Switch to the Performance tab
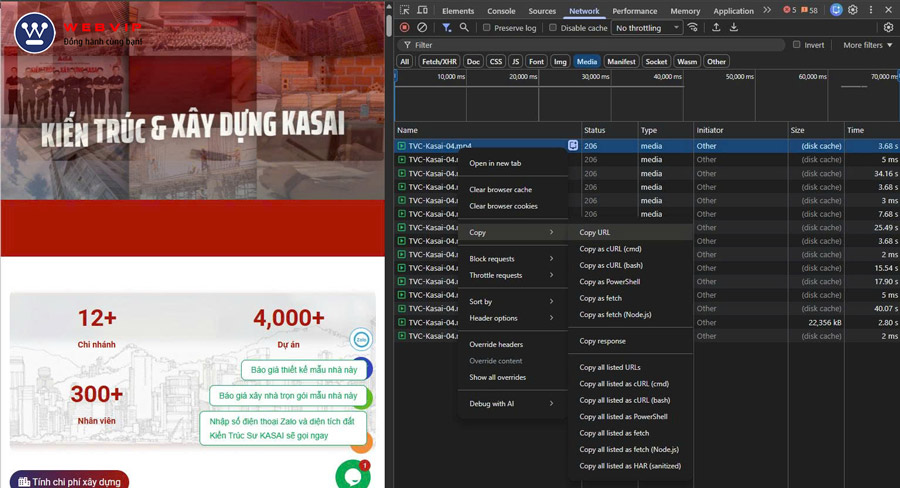 coord(635,11)
